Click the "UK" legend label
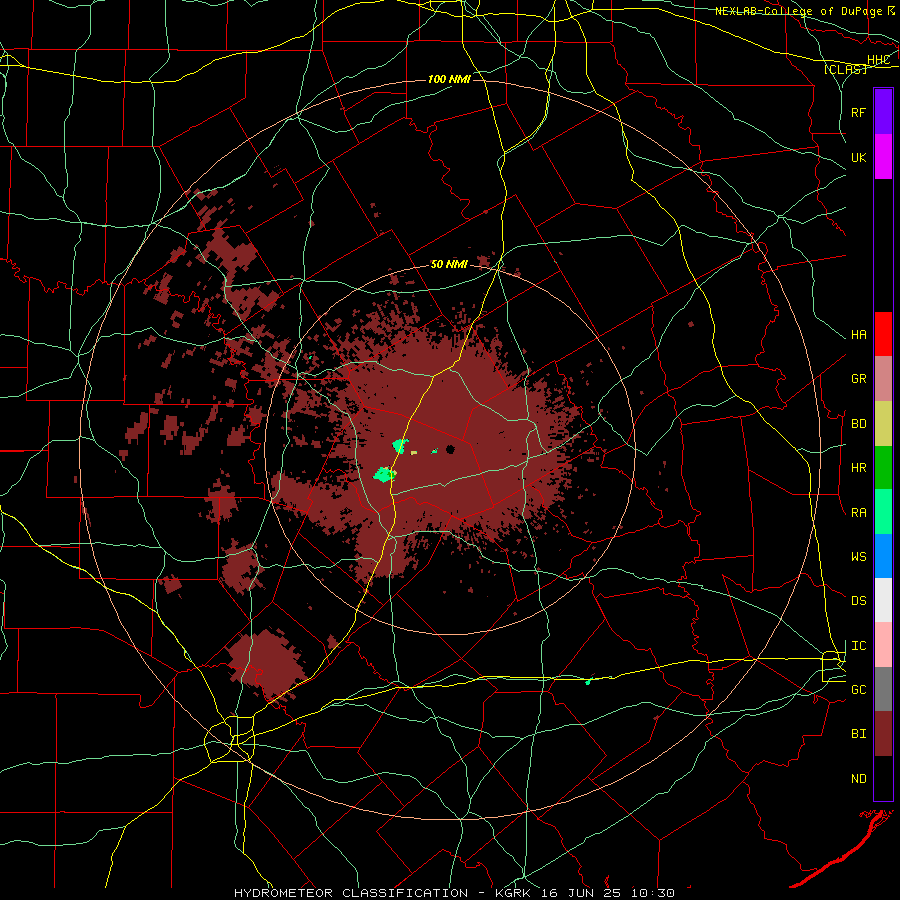 click(x=858, y=157)
